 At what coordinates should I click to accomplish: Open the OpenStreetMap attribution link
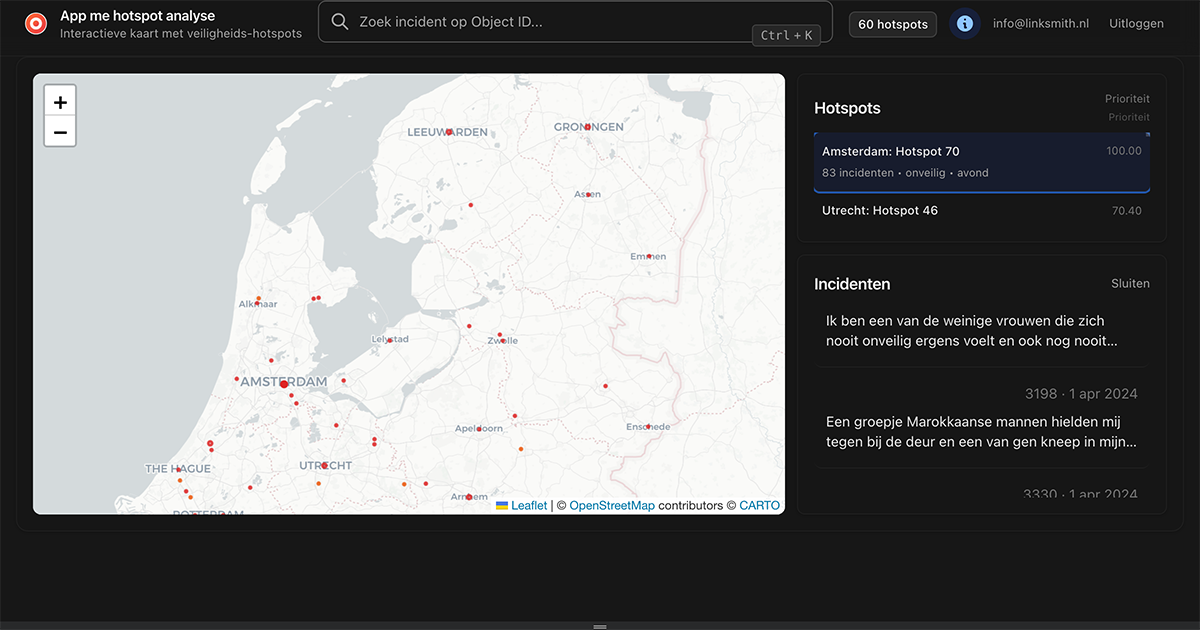tap(611, 506)
